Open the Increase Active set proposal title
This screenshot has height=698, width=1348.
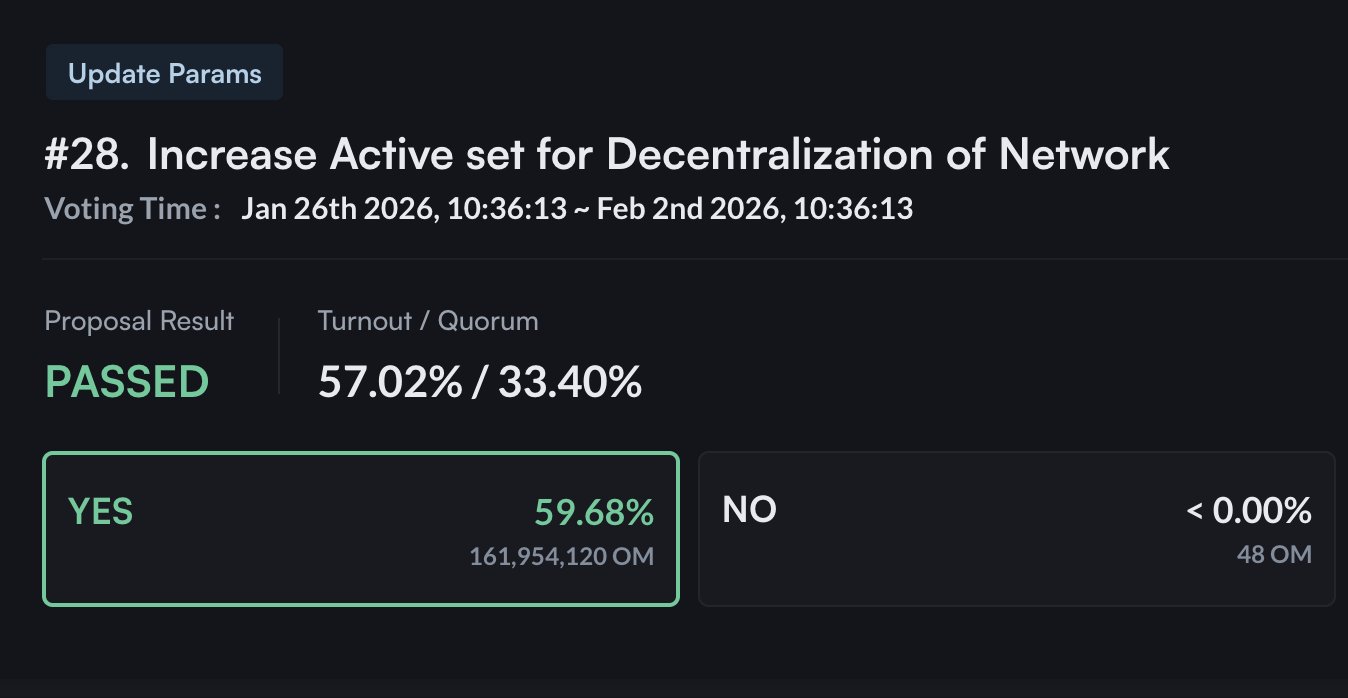coord(658,155)
